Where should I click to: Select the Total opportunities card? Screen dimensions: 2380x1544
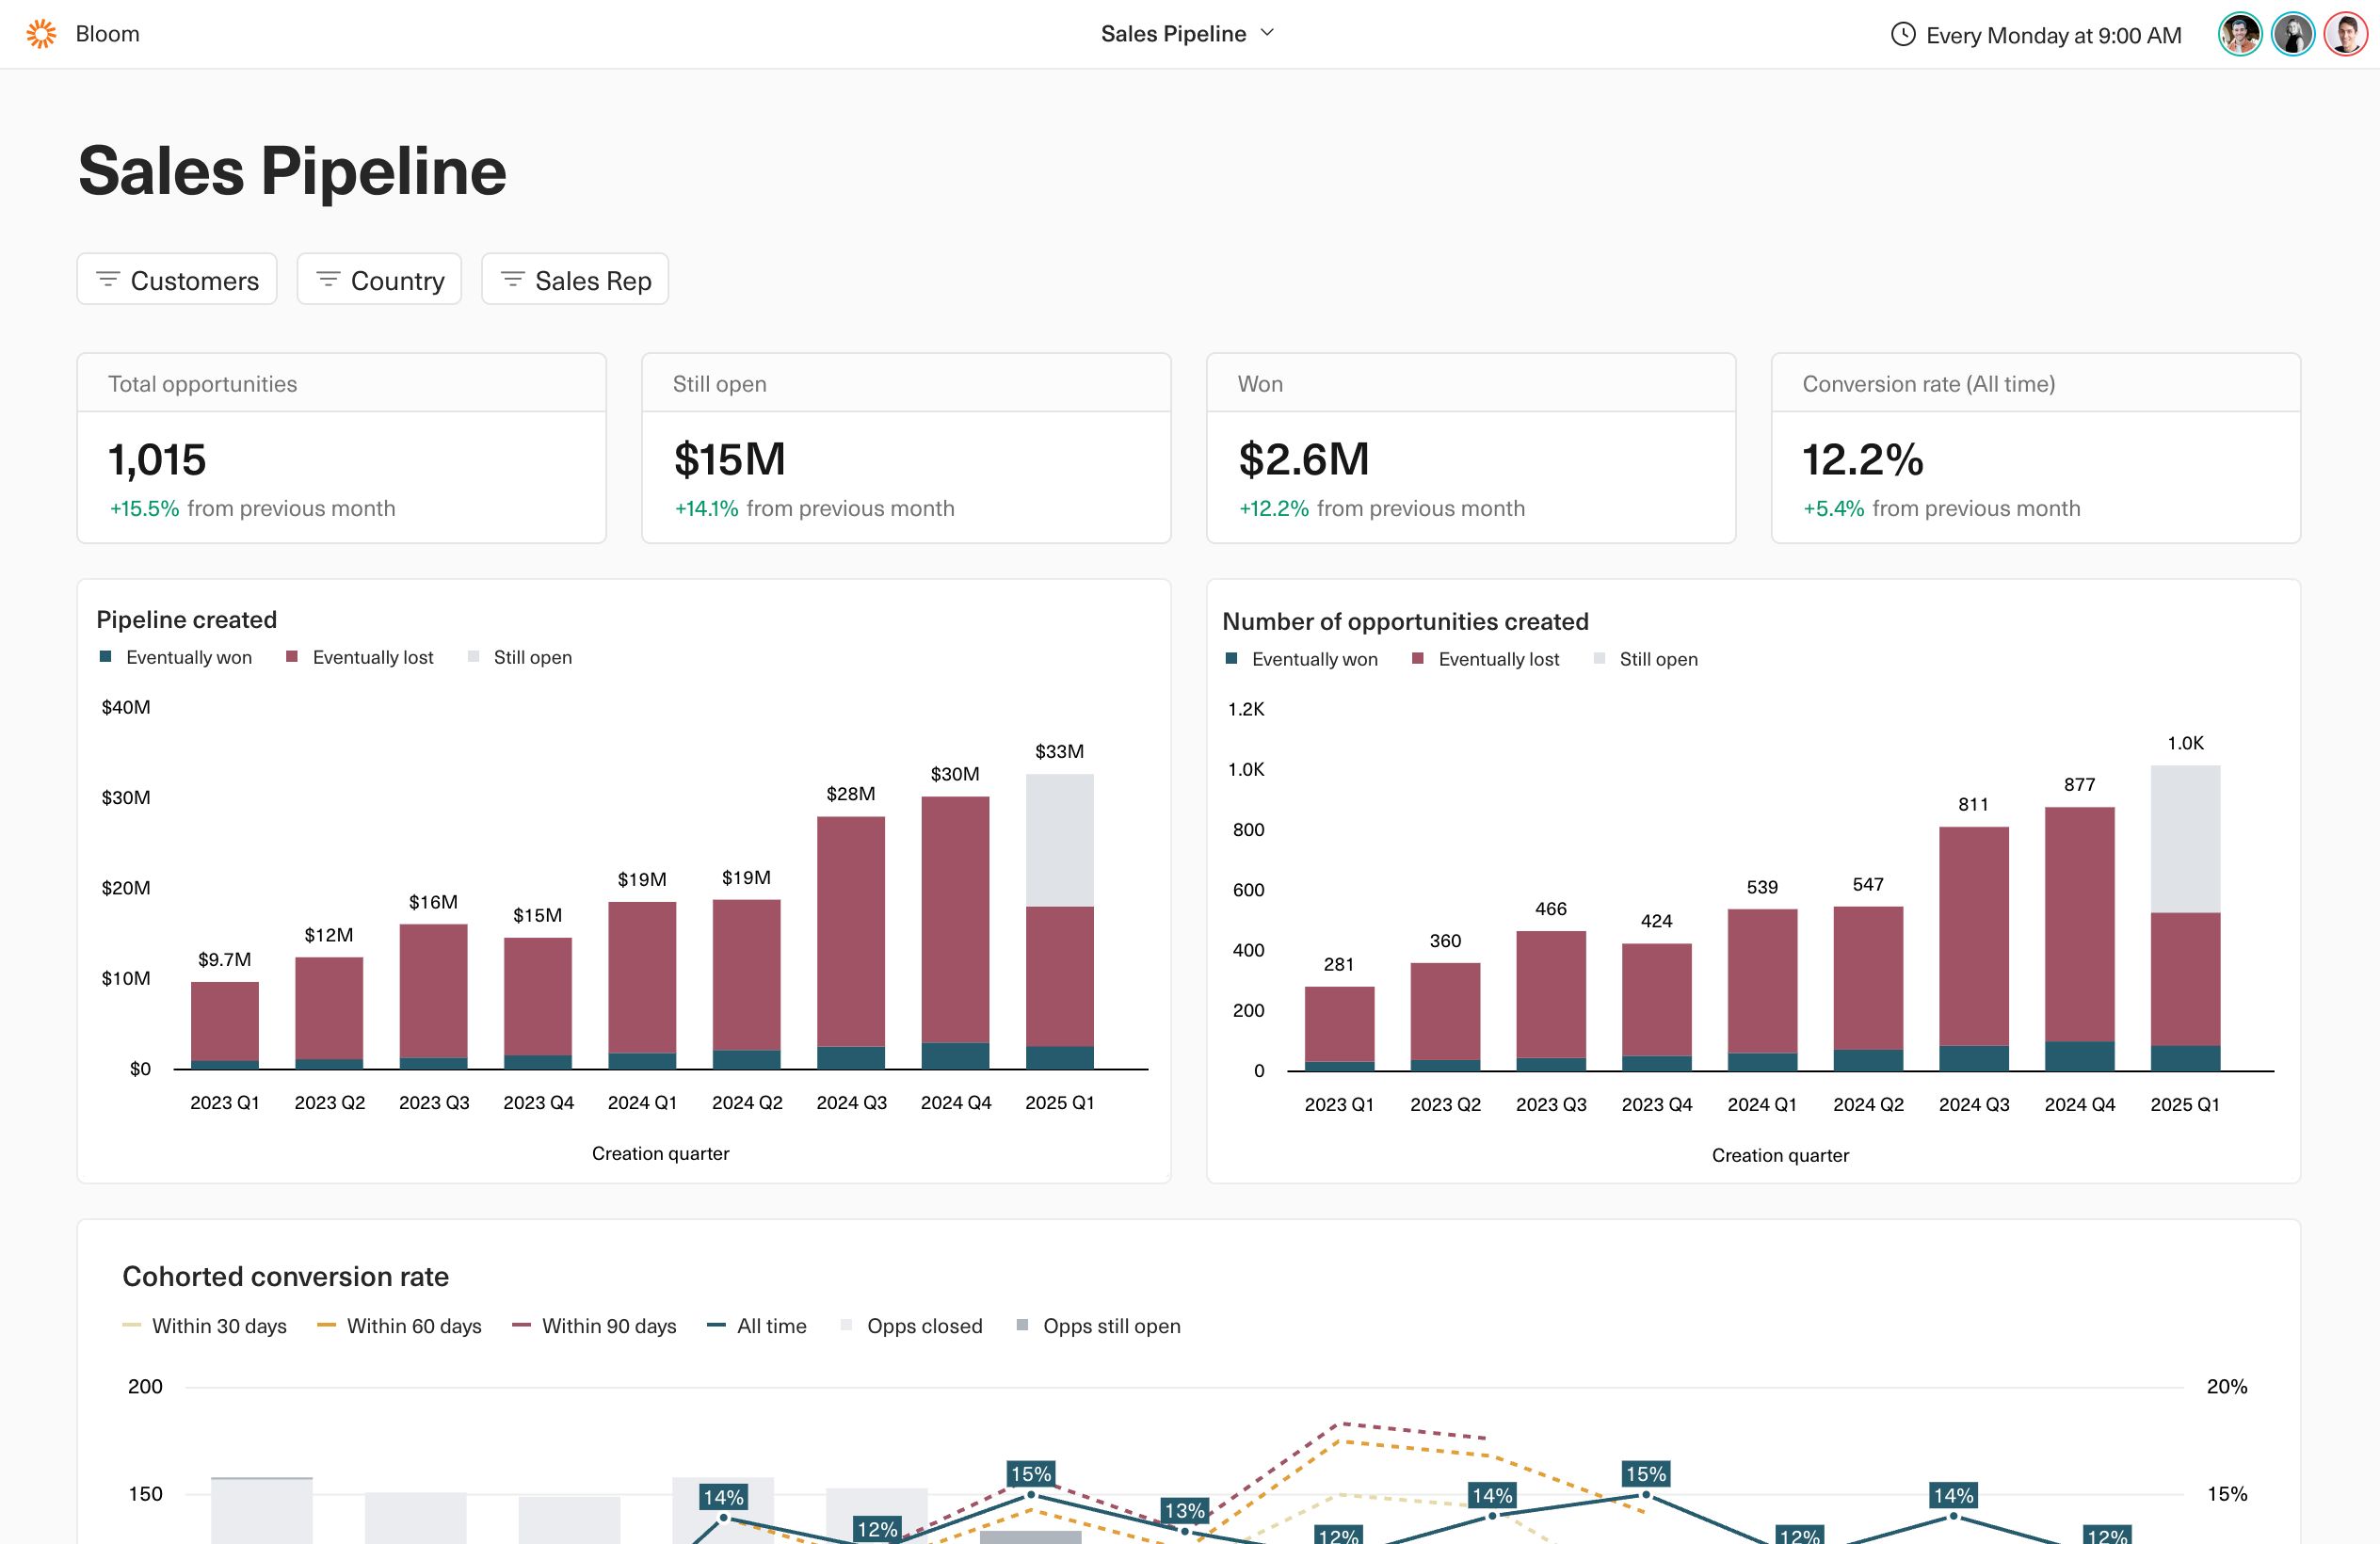(342, 448)
